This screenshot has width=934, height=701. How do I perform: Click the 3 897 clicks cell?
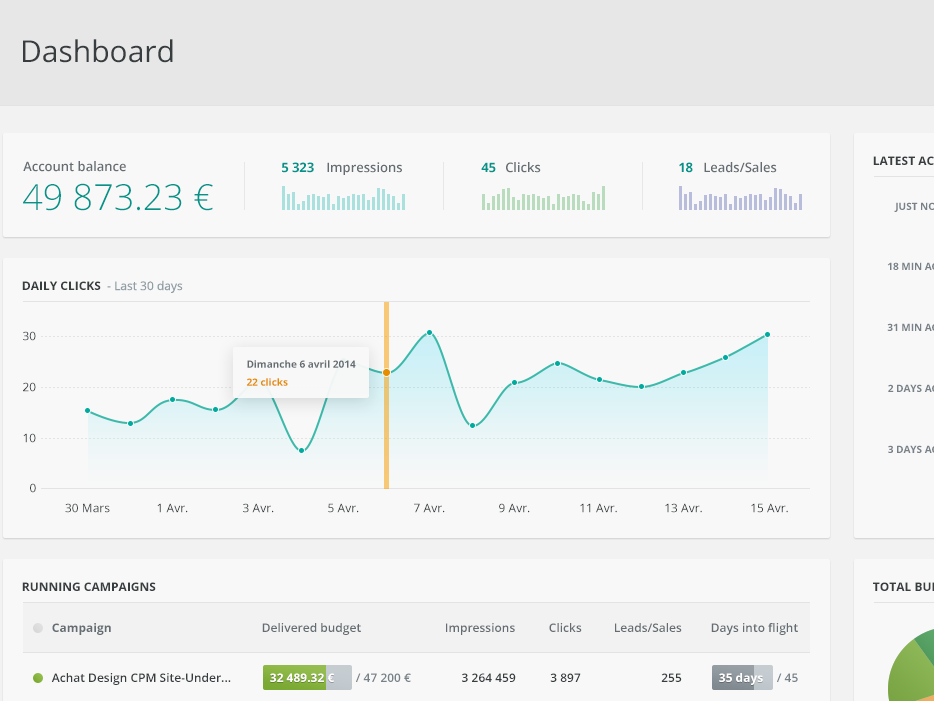(565, 678)
